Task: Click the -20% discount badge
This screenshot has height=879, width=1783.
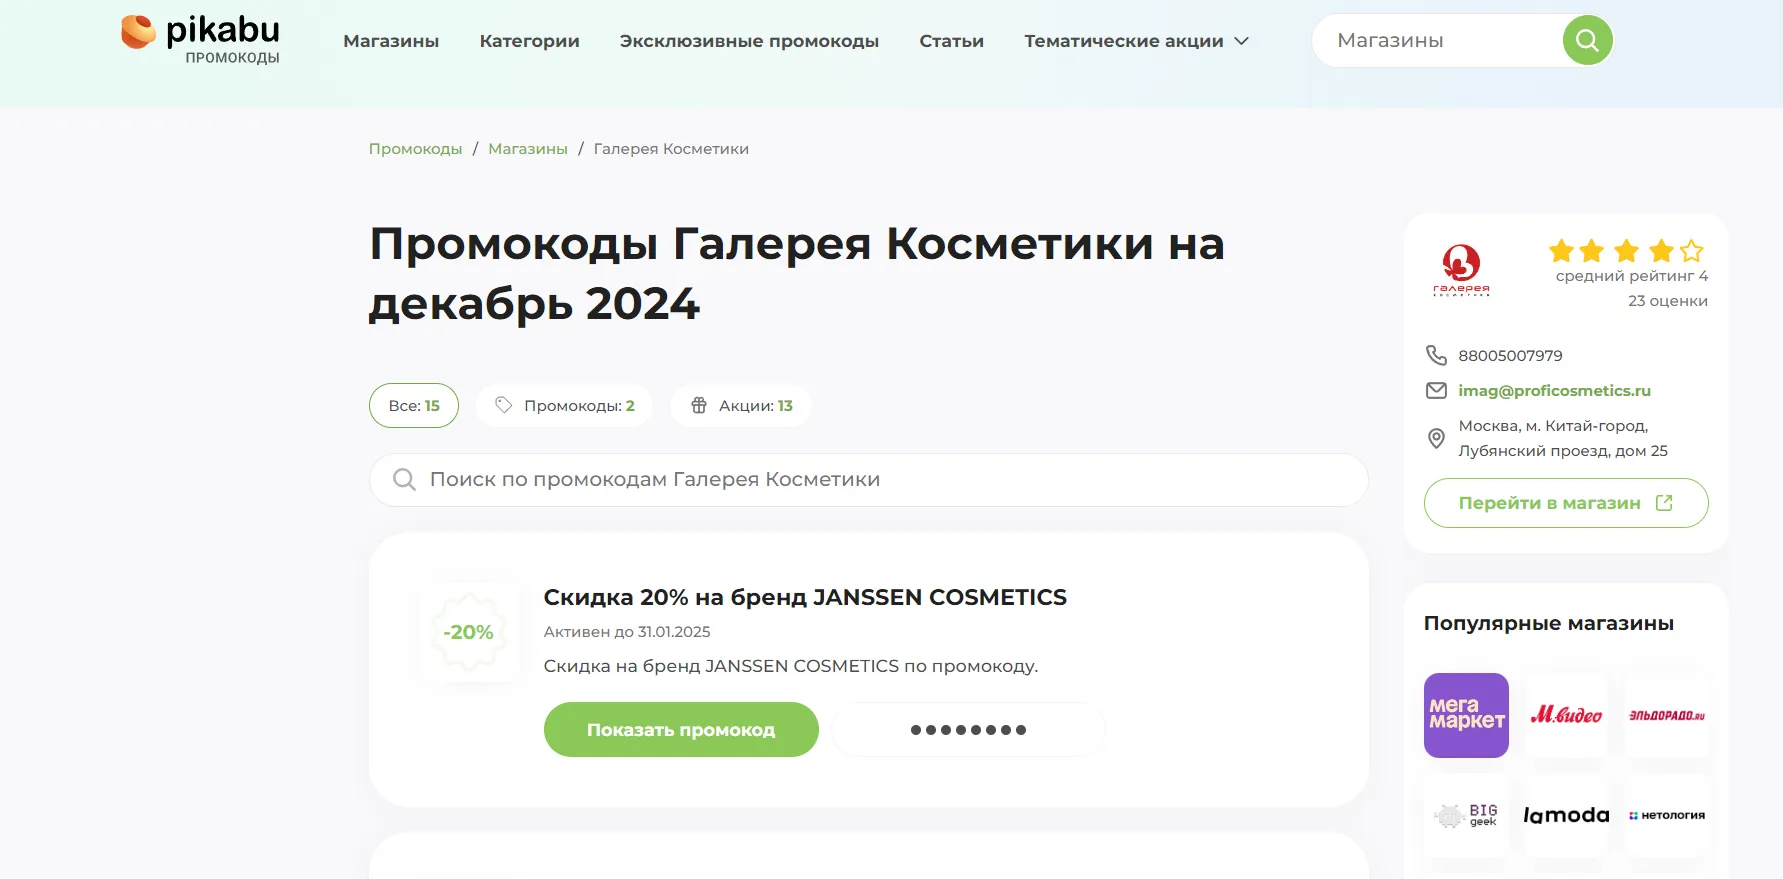Action: (x=469, y=632)
